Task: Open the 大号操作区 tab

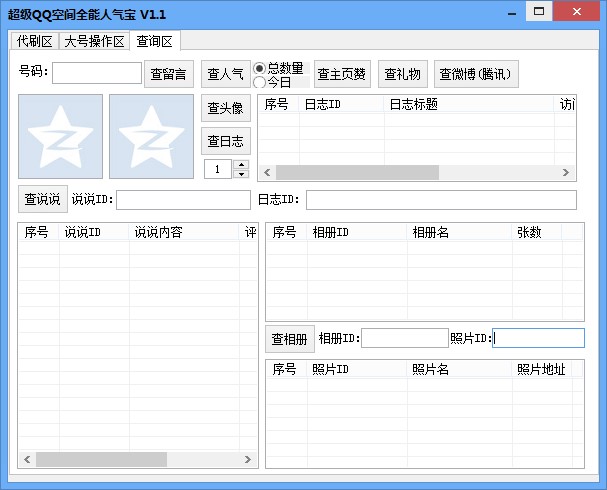Action: click(x=94, y=41)
